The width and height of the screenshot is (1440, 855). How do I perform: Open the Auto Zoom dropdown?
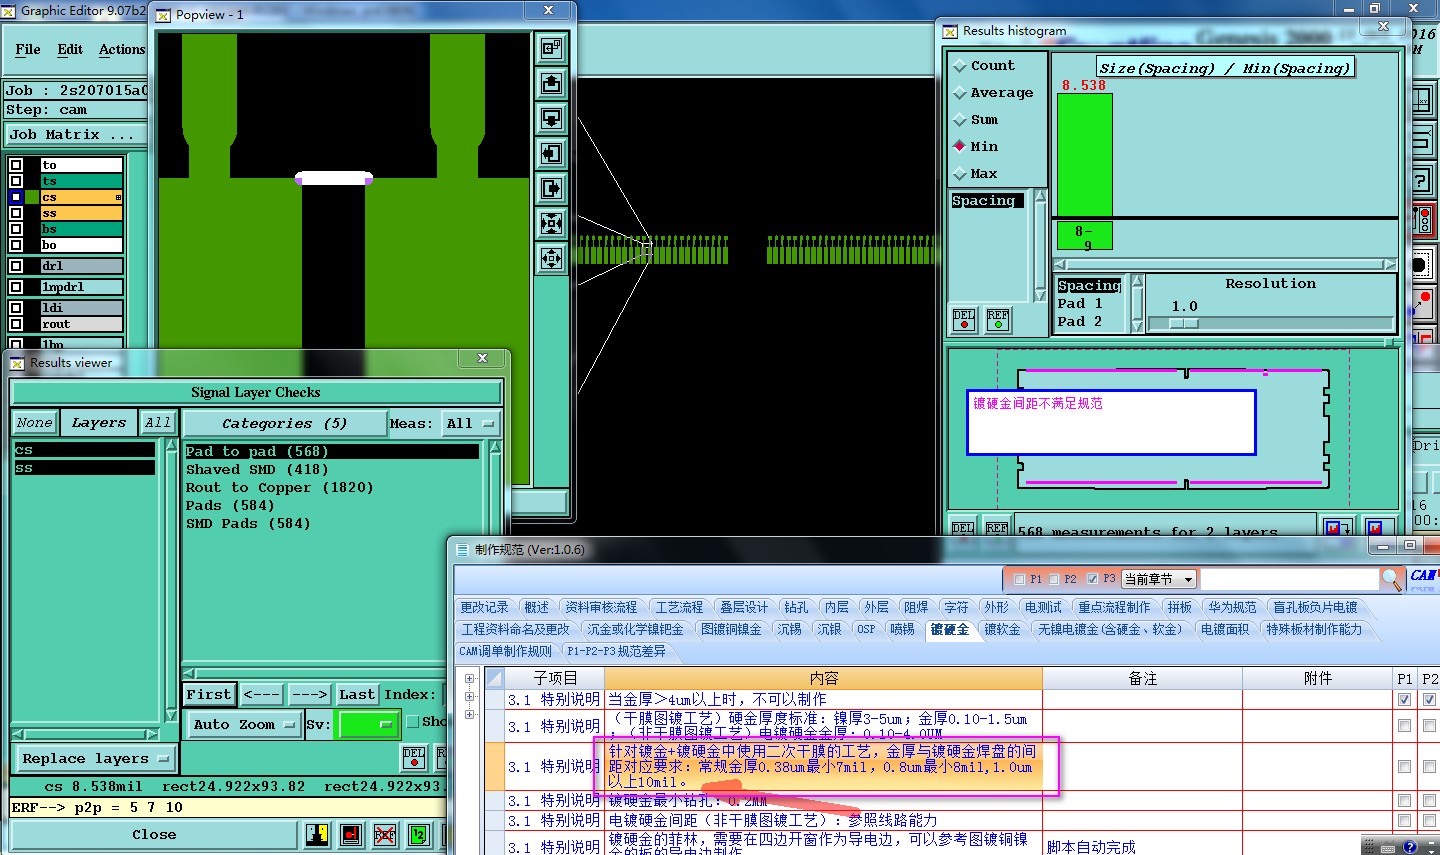[x=244, y=724]
